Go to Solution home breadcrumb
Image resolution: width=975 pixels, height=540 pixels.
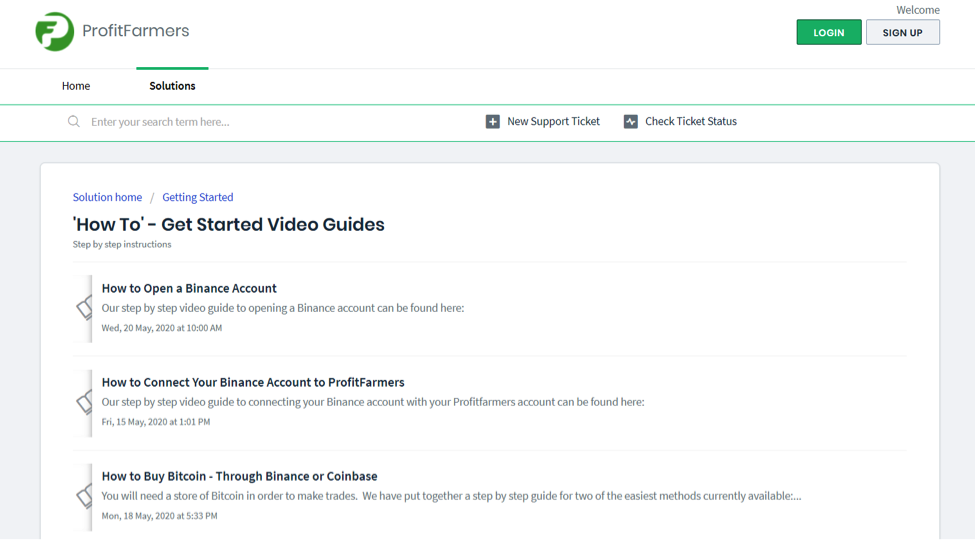107,197
